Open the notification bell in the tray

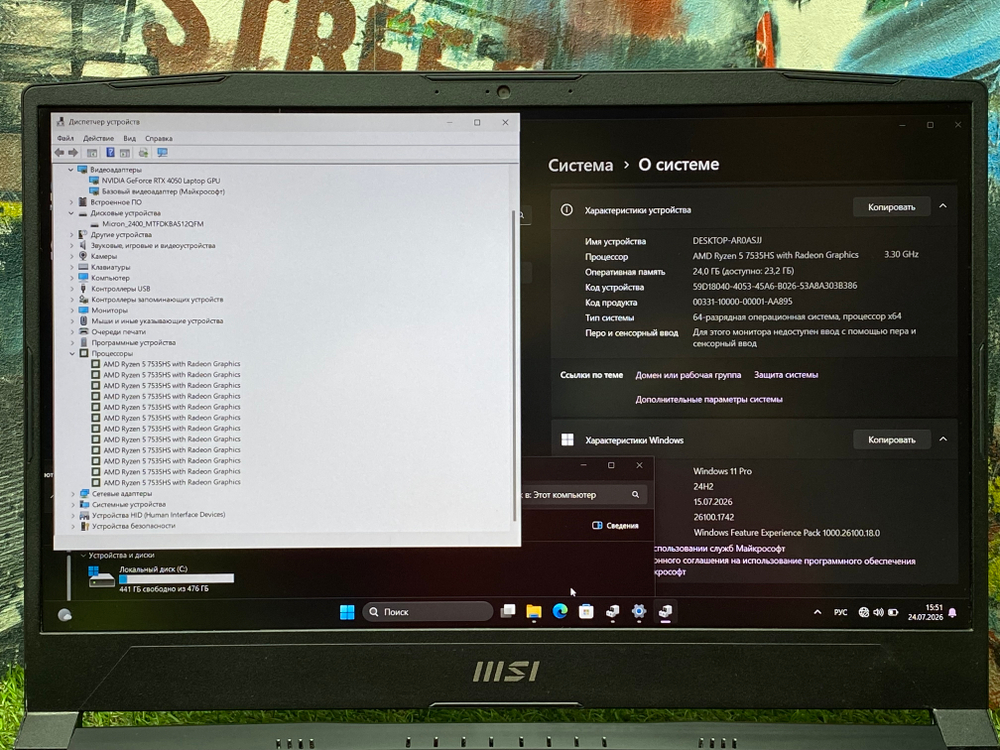pos(952,612)
